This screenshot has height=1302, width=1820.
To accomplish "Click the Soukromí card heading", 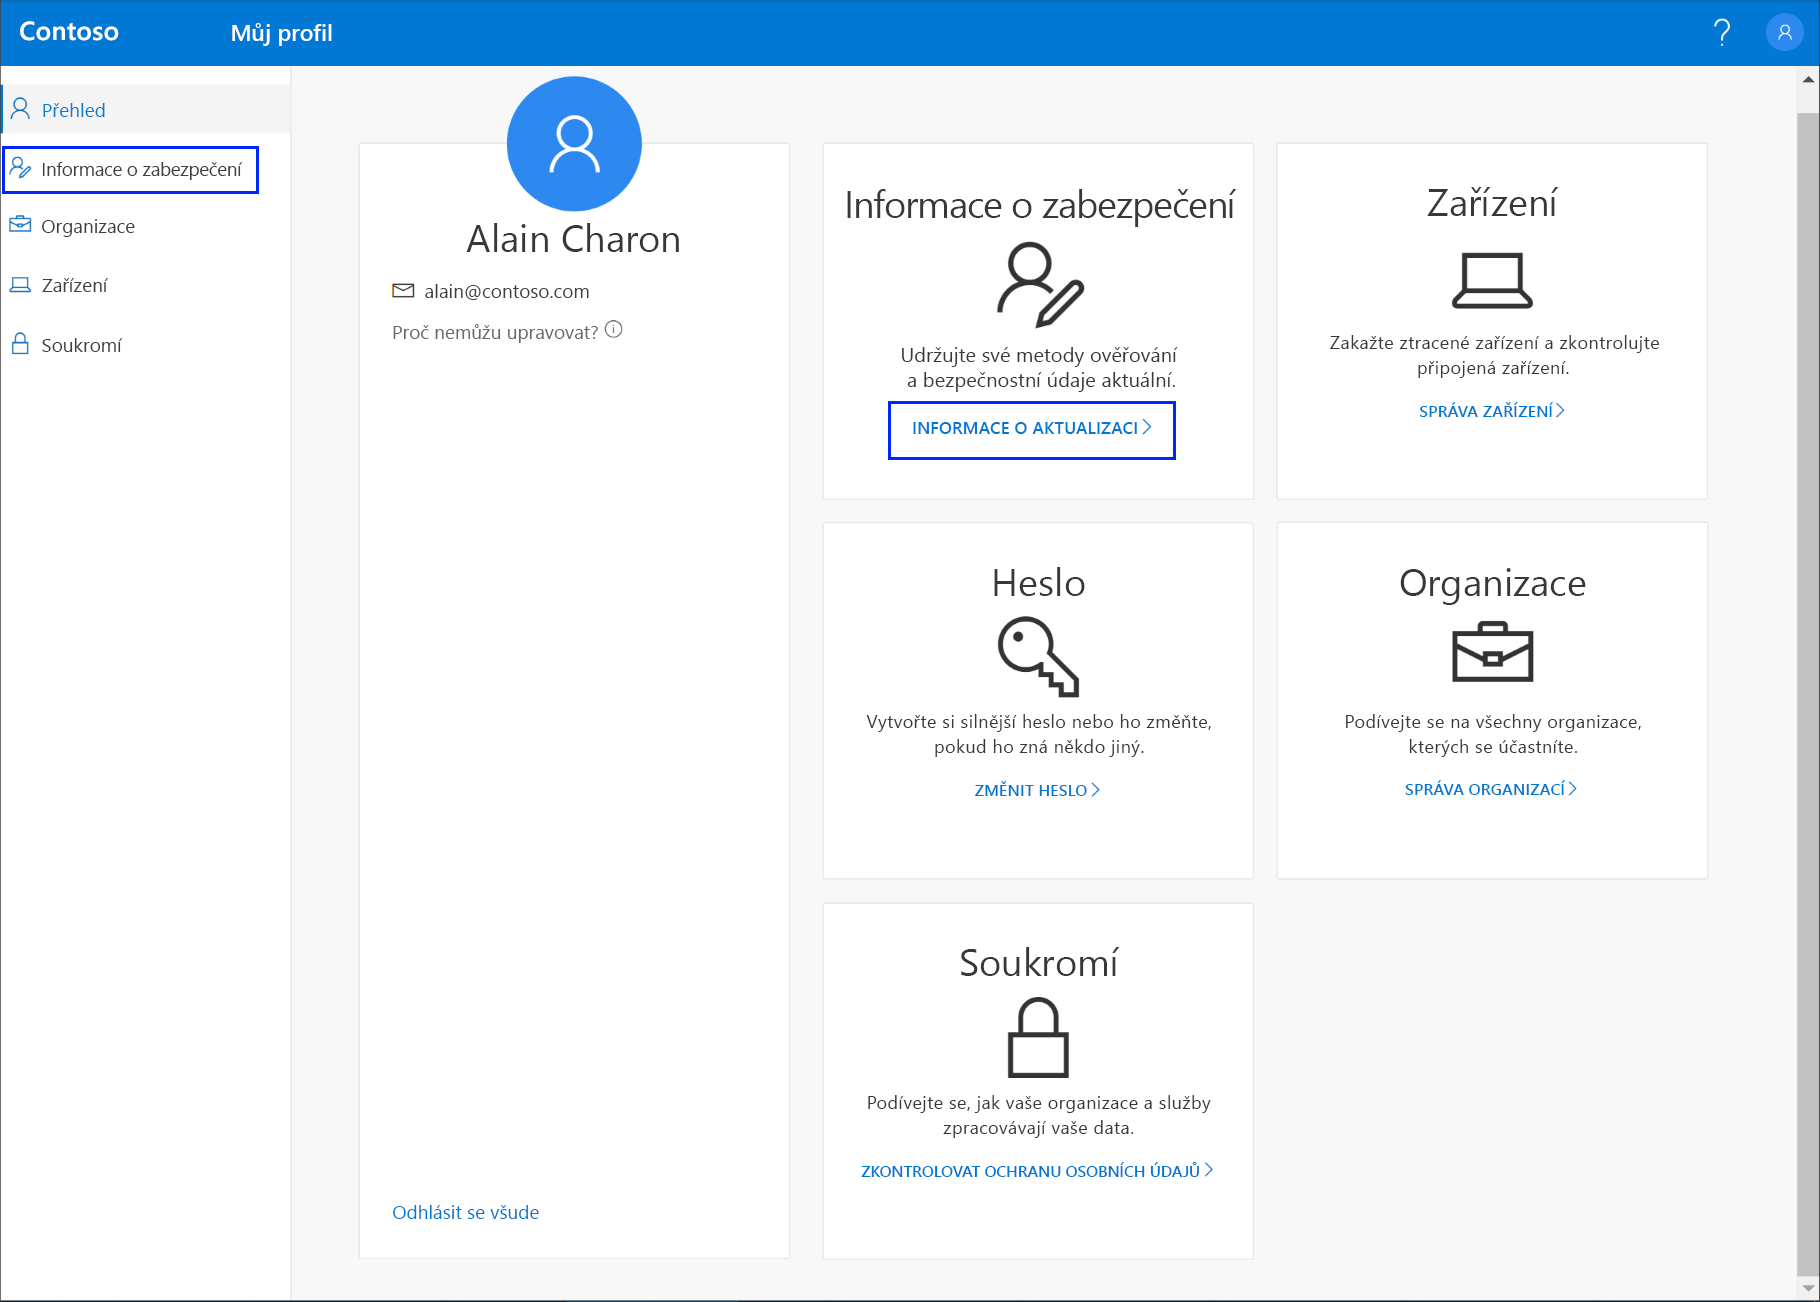I will tap(1038, 963).
